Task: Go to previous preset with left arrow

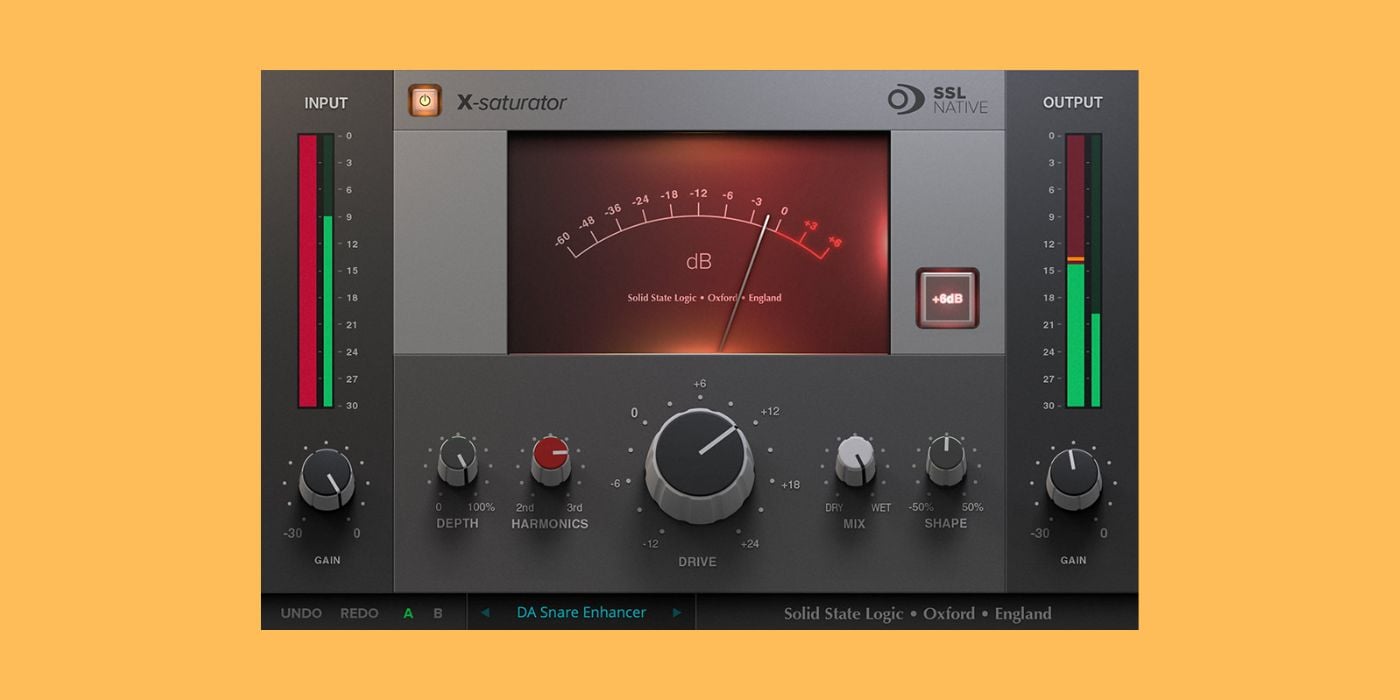Action: 485,613
